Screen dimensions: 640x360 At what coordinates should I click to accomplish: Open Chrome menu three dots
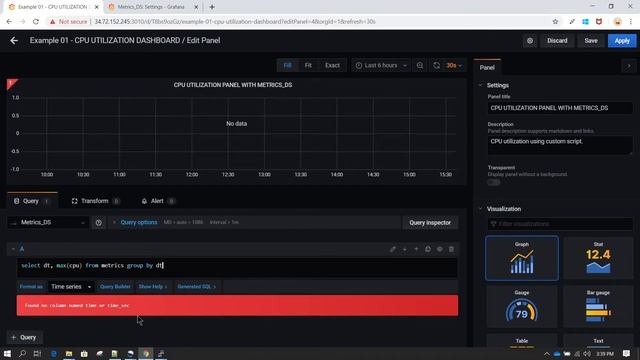631,22
